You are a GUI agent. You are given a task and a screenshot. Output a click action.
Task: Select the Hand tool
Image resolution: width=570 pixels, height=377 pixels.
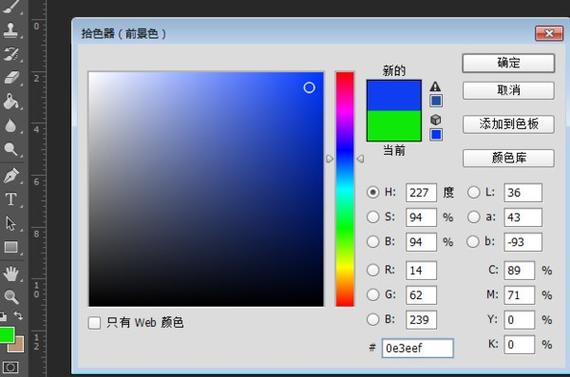tap(11, 273)
